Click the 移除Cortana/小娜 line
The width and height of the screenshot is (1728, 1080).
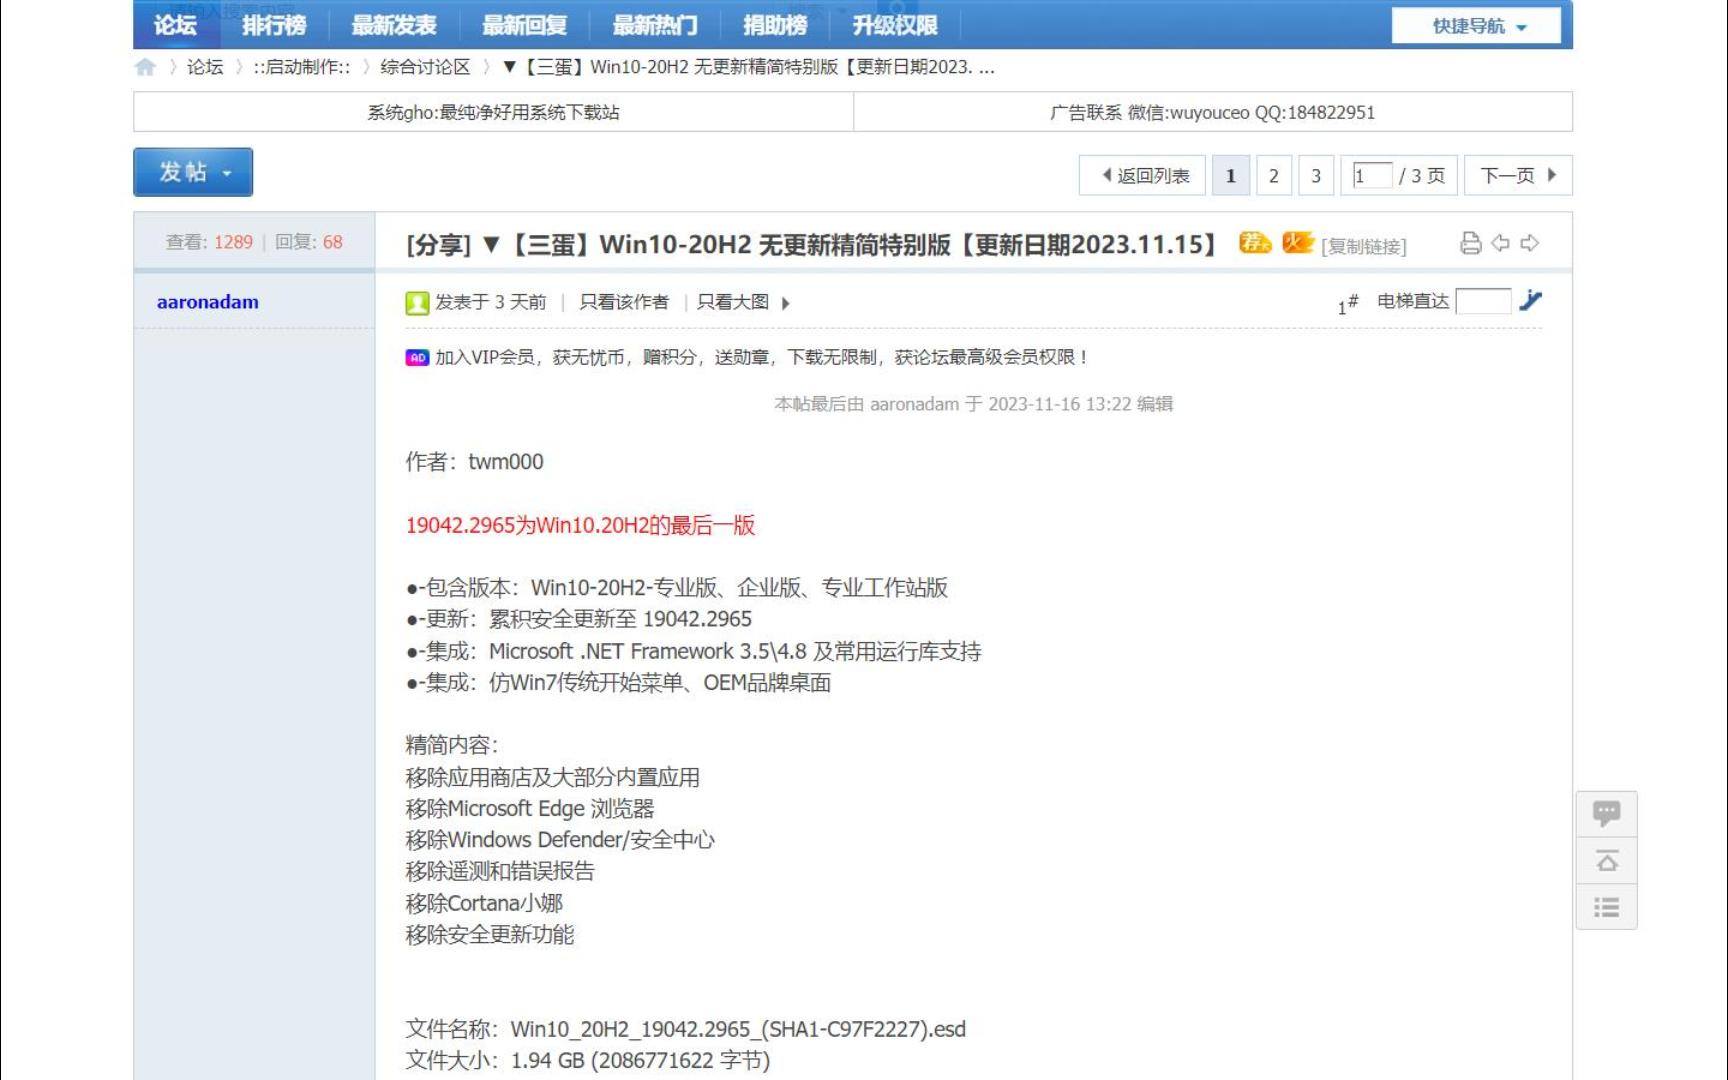(484, 903)
